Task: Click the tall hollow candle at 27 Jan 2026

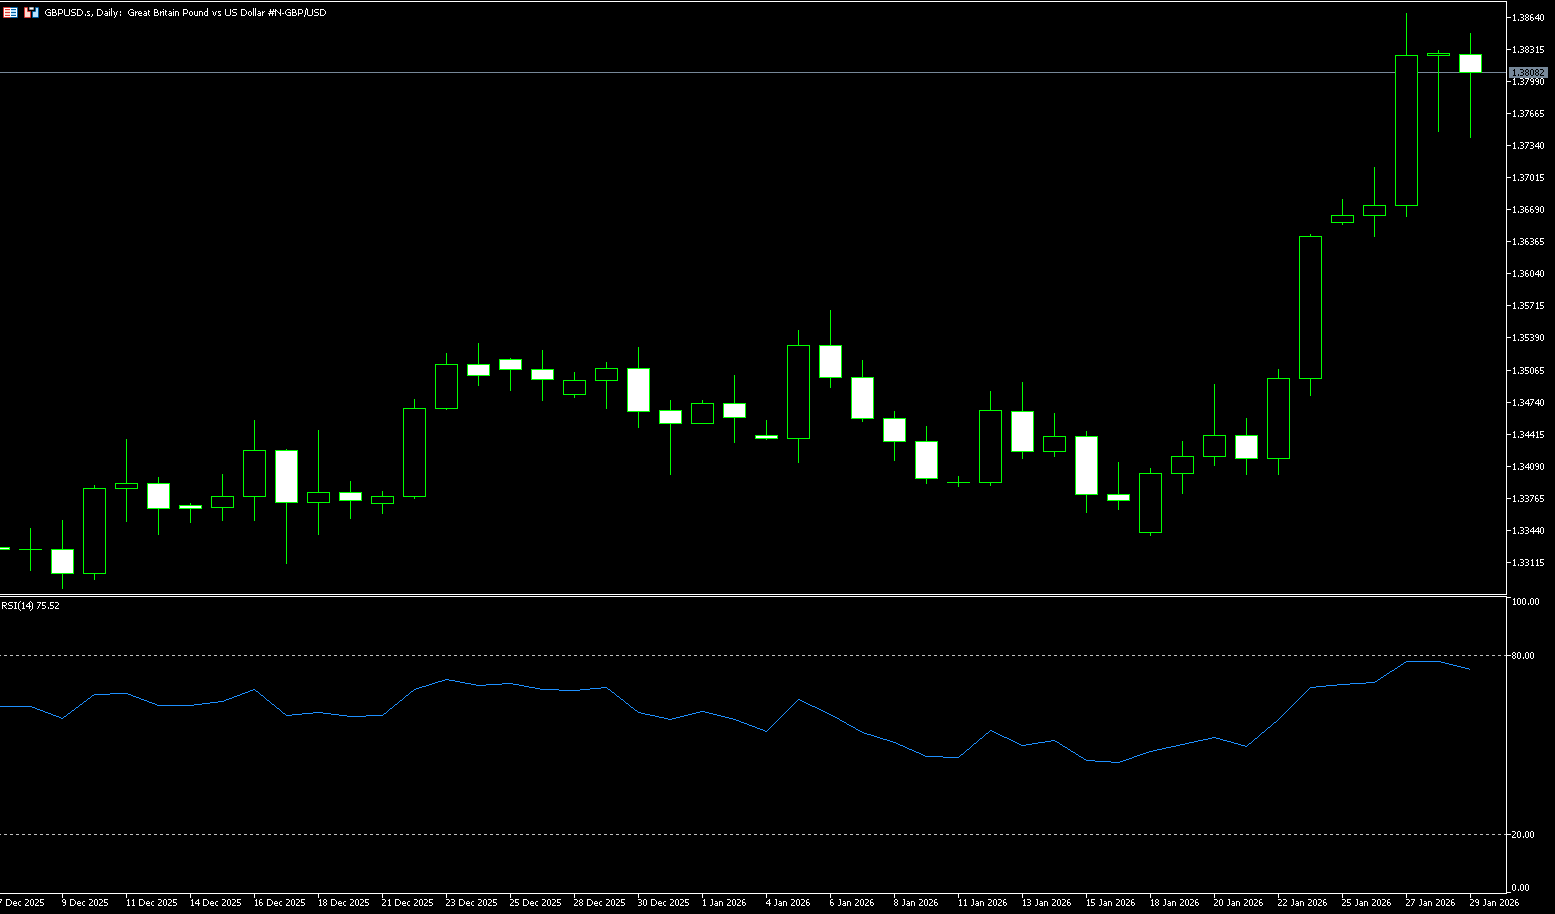Action: 1406,130
